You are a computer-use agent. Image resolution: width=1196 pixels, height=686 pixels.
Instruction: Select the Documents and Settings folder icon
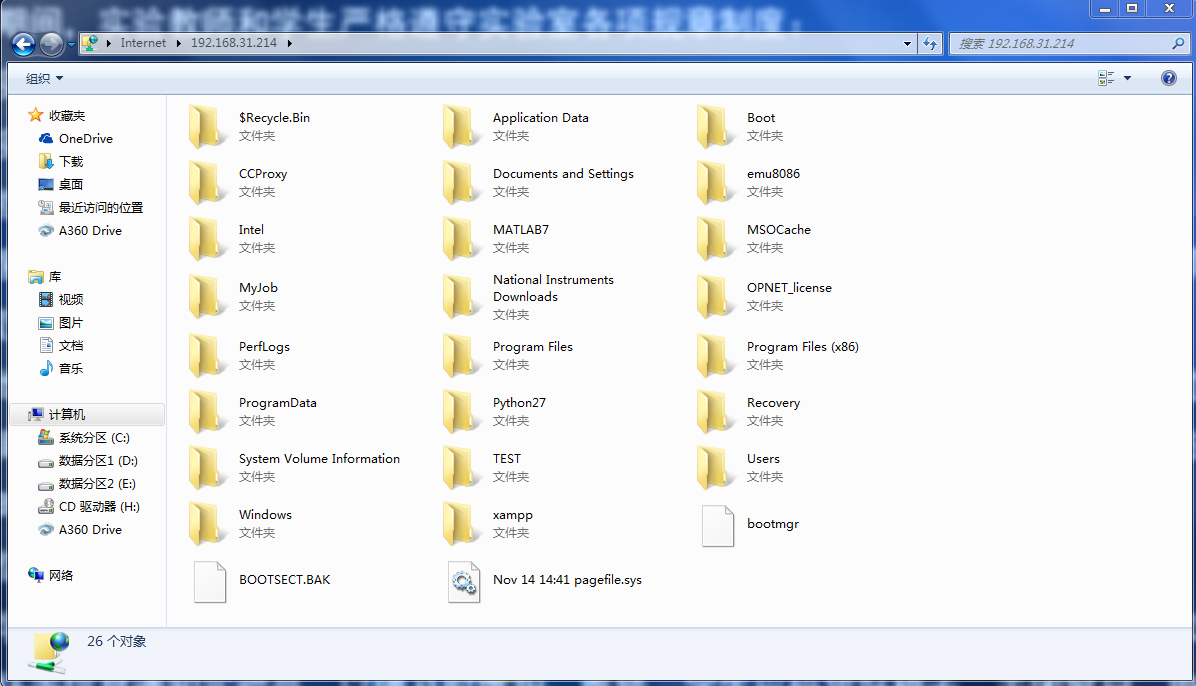click(461, 182)
